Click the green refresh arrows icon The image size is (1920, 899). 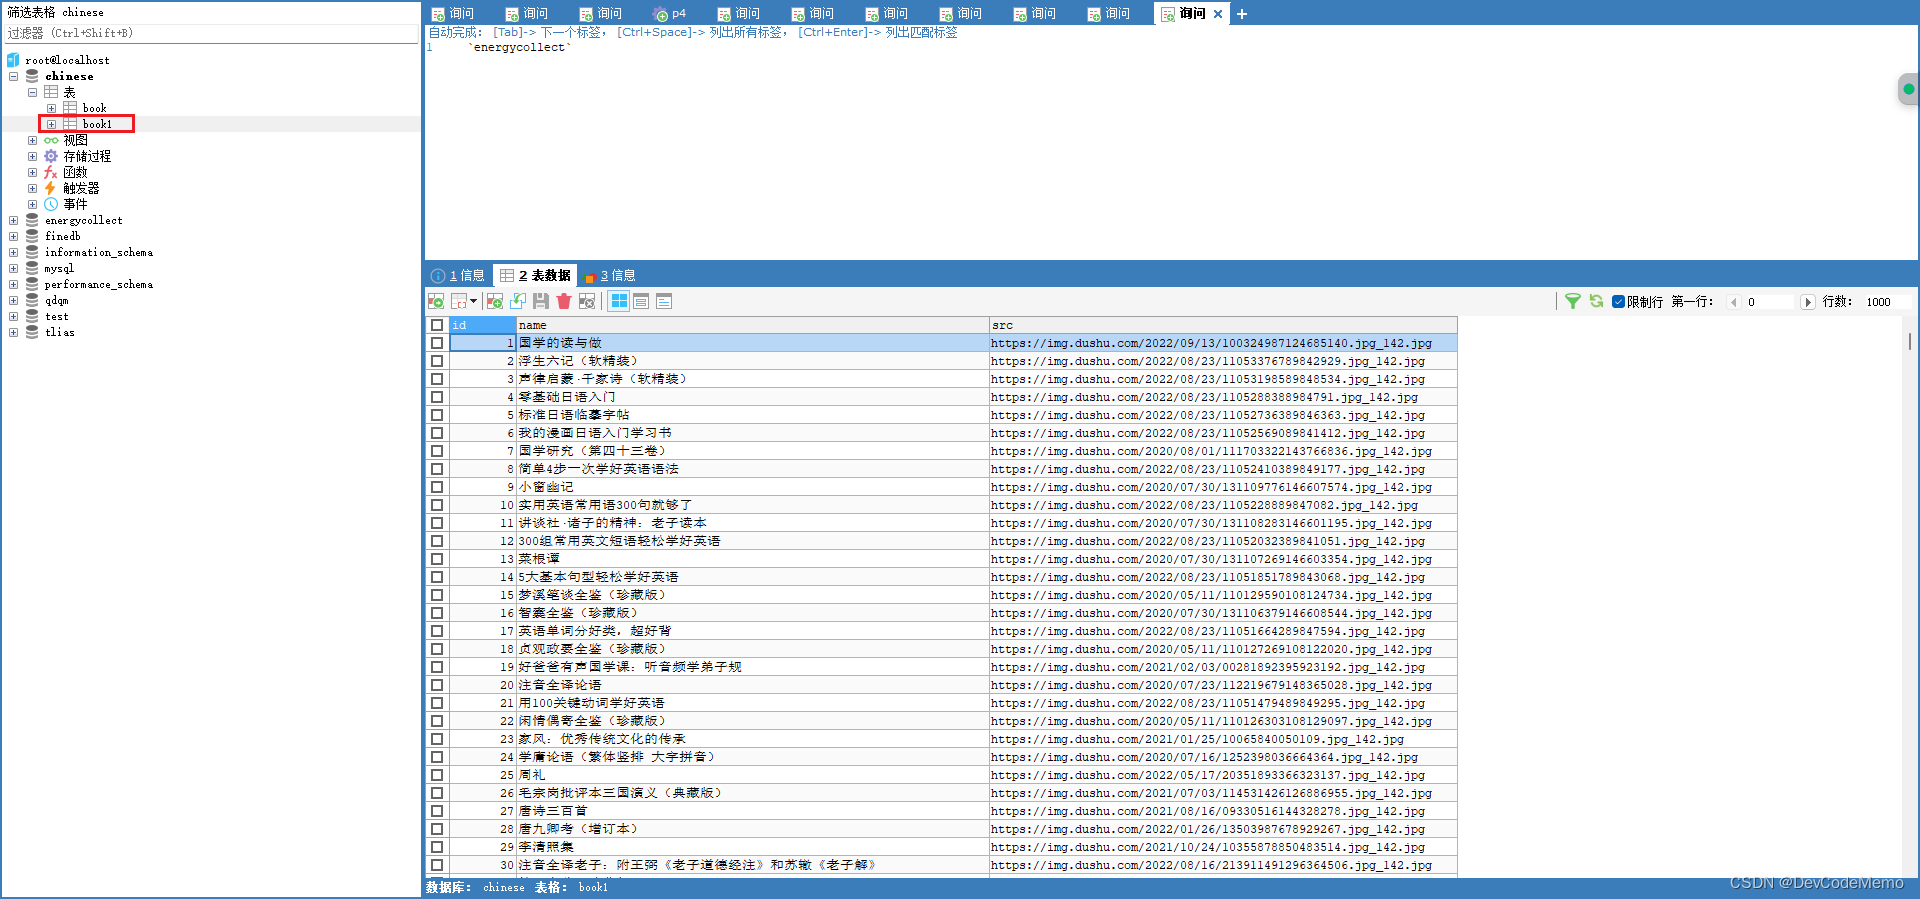point(1596,301)
